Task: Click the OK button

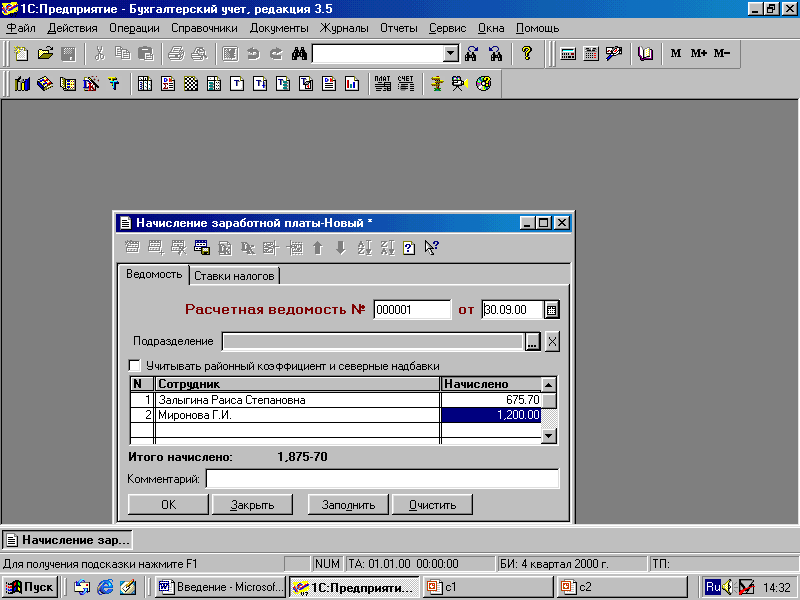Action: click(168, 505)
